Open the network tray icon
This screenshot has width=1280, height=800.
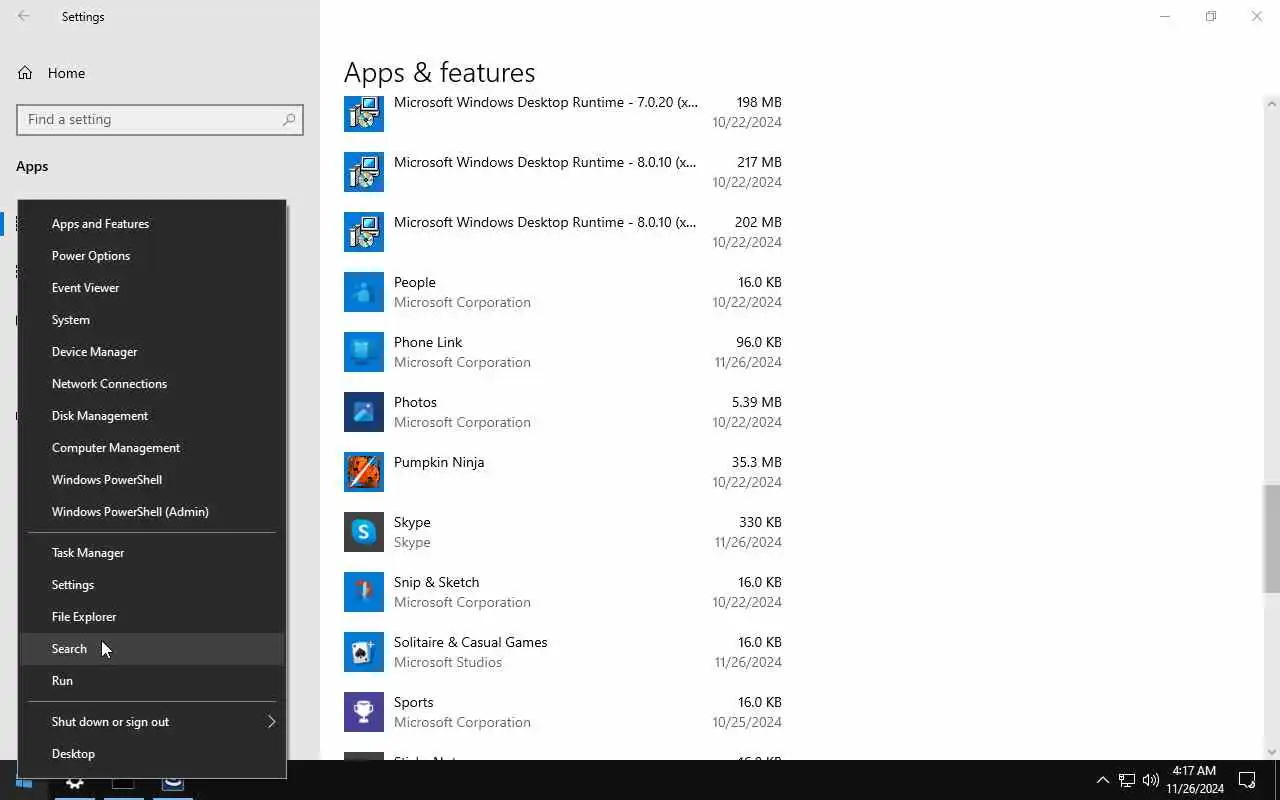[x=1127, y=780]
